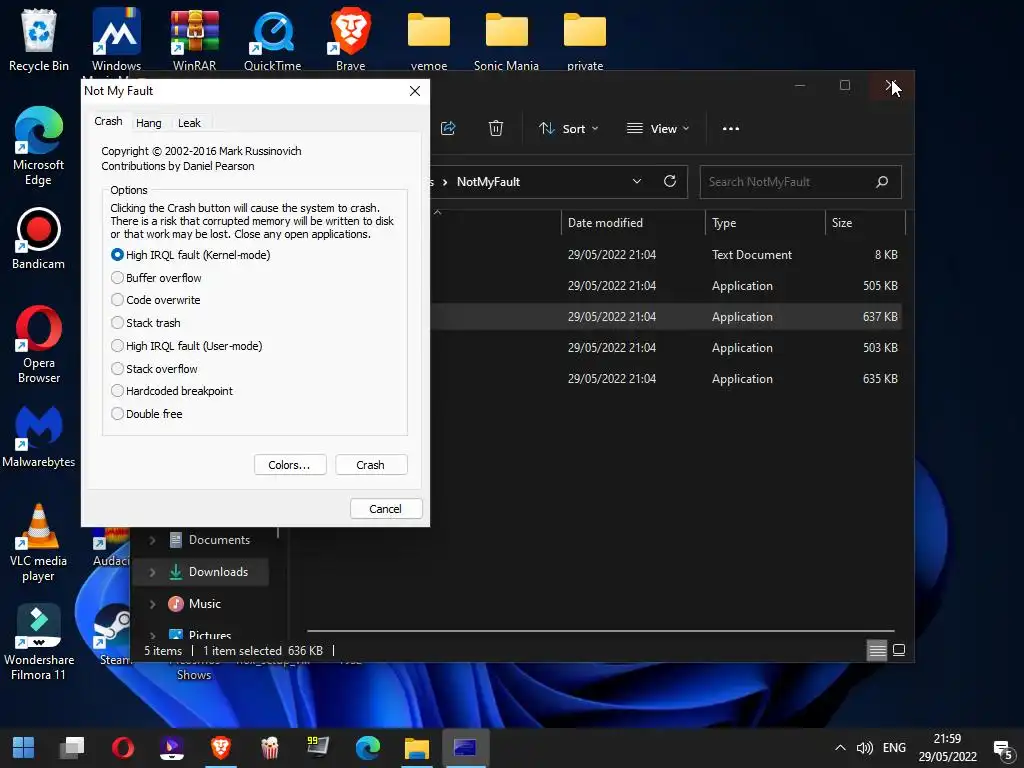Open the Sonic Mania desktop folder

506,39
